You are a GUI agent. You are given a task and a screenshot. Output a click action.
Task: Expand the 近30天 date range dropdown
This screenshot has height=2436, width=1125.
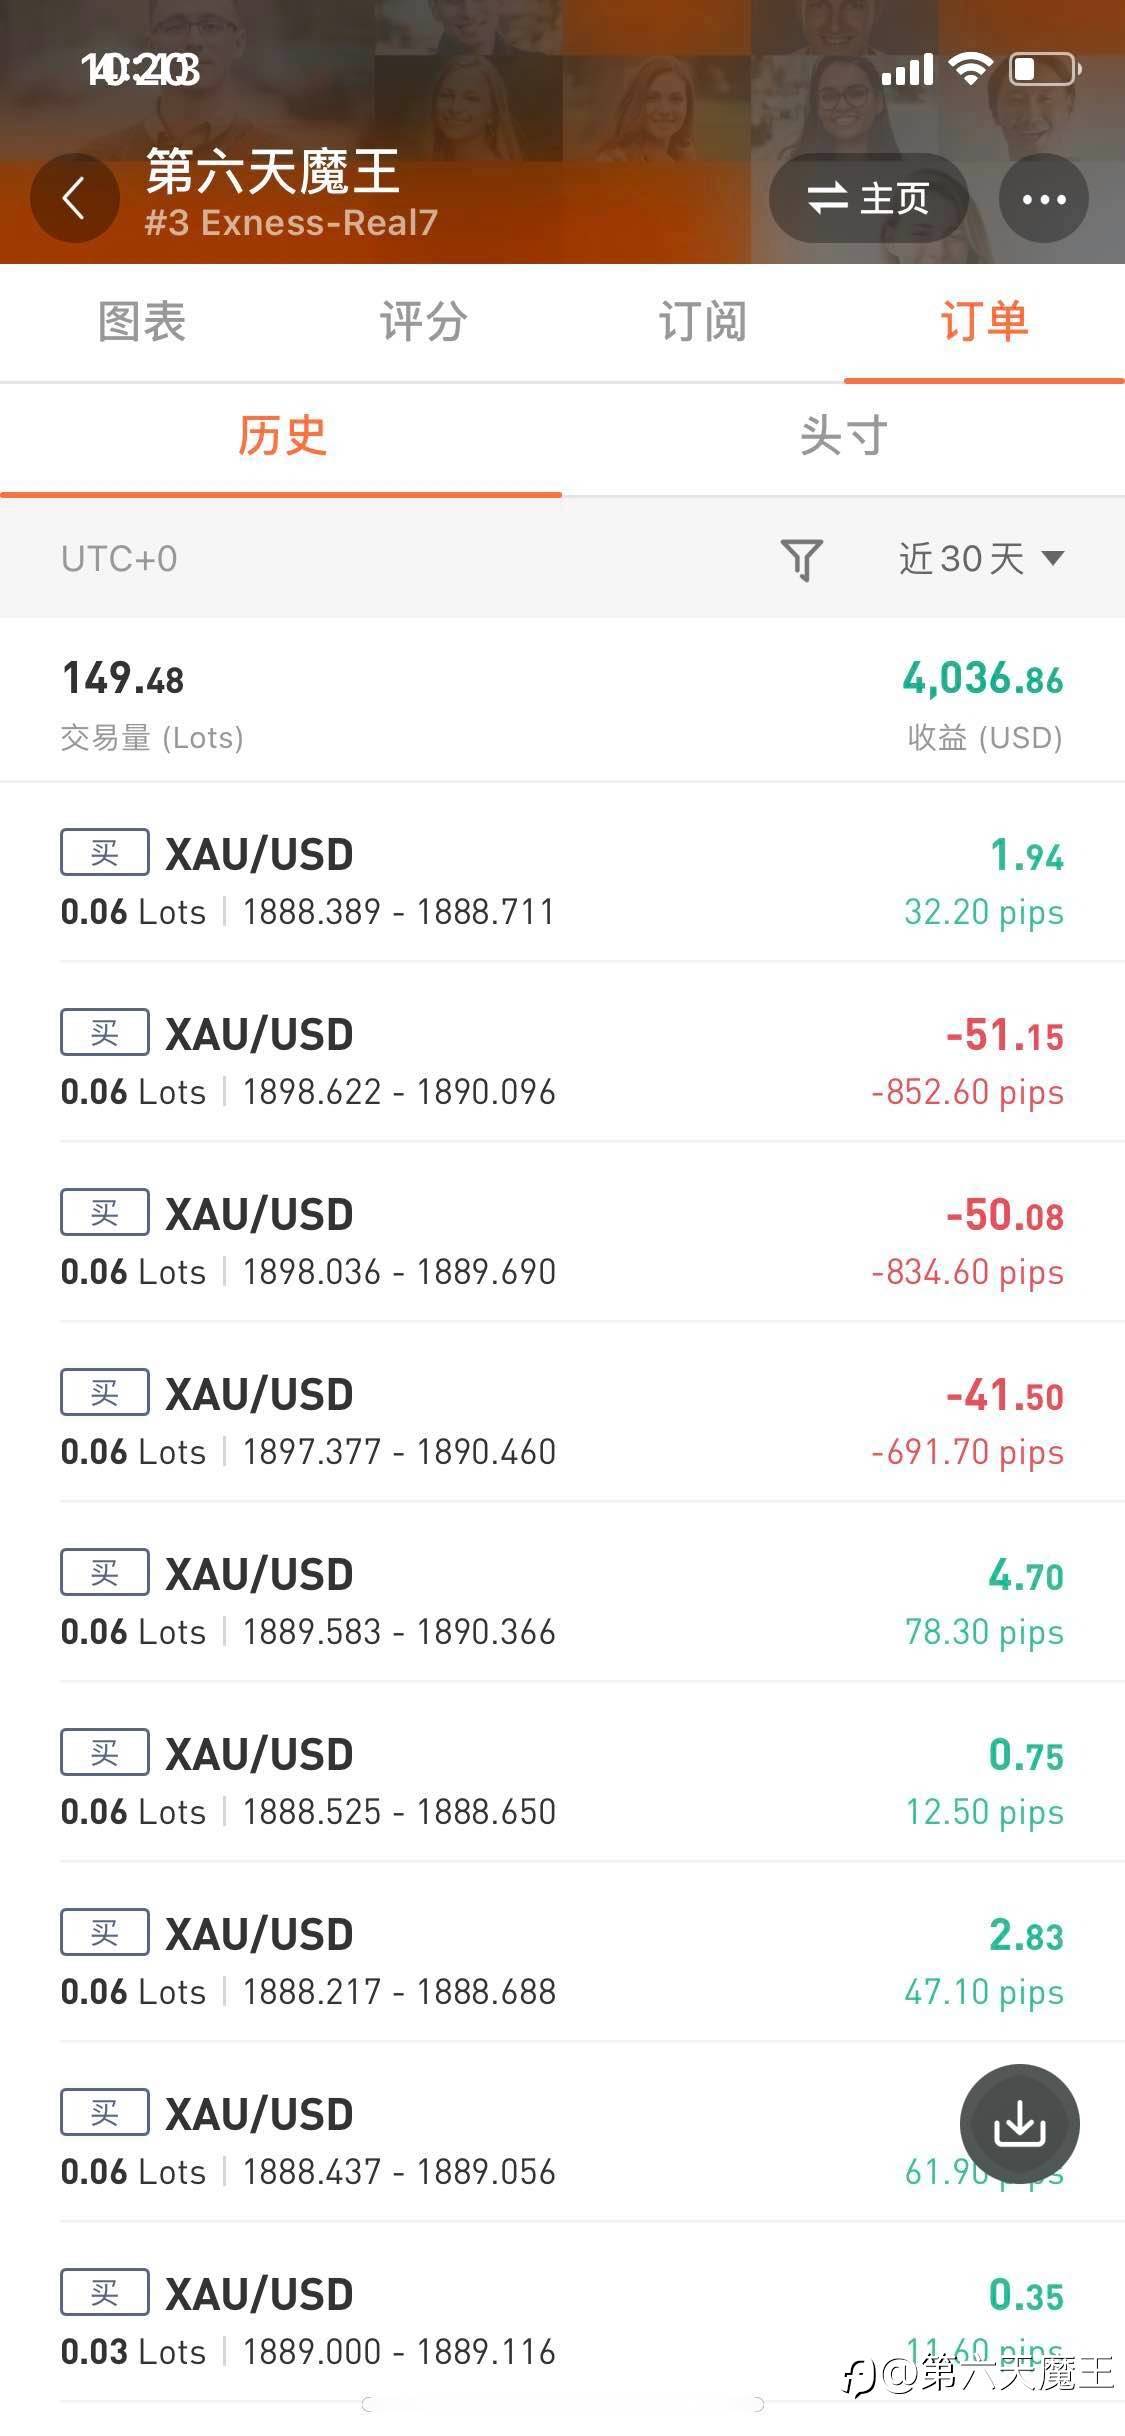[x=981, y=559]
